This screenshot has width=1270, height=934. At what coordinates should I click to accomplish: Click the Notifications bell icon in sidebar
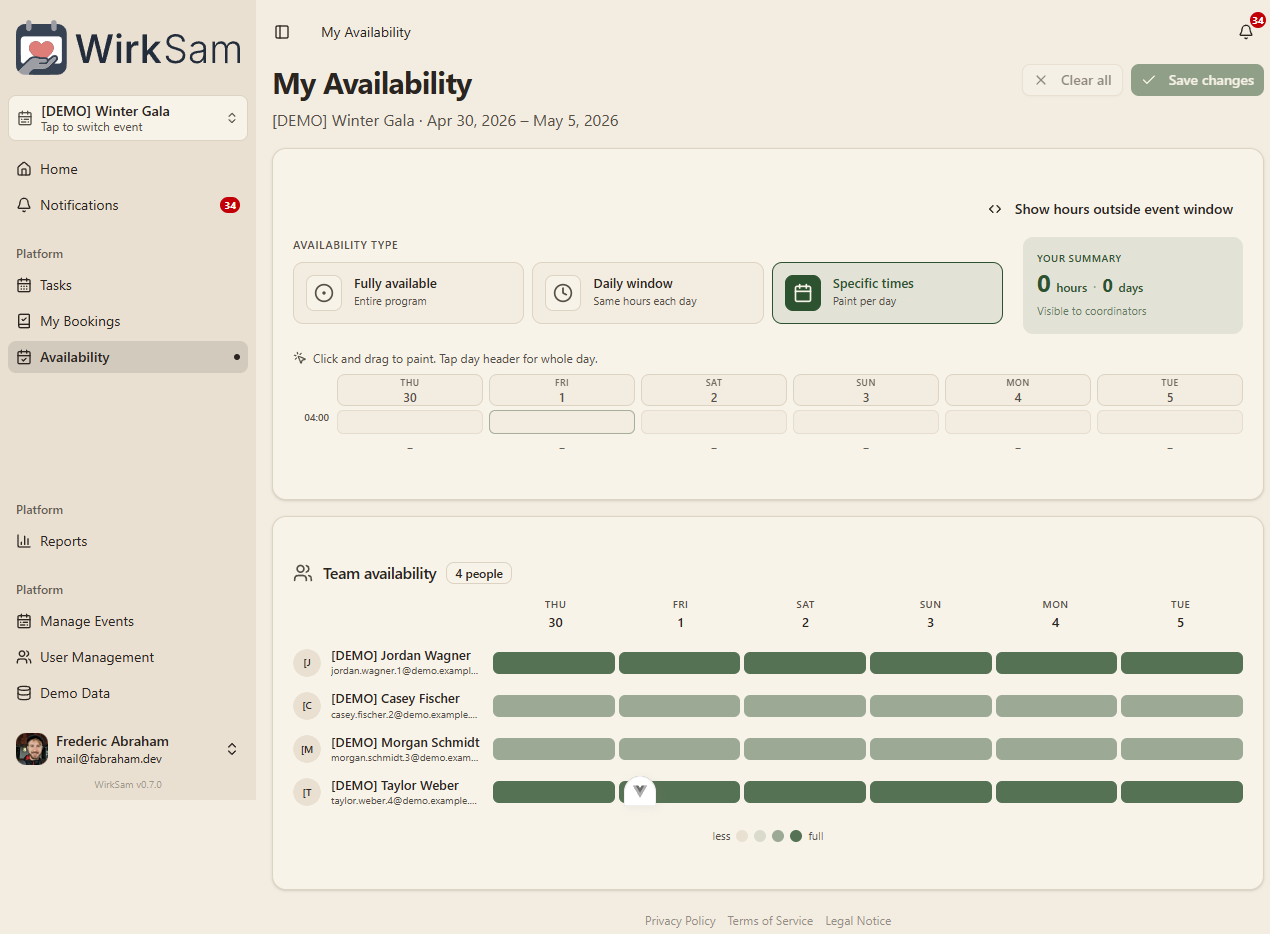[24, 205]
